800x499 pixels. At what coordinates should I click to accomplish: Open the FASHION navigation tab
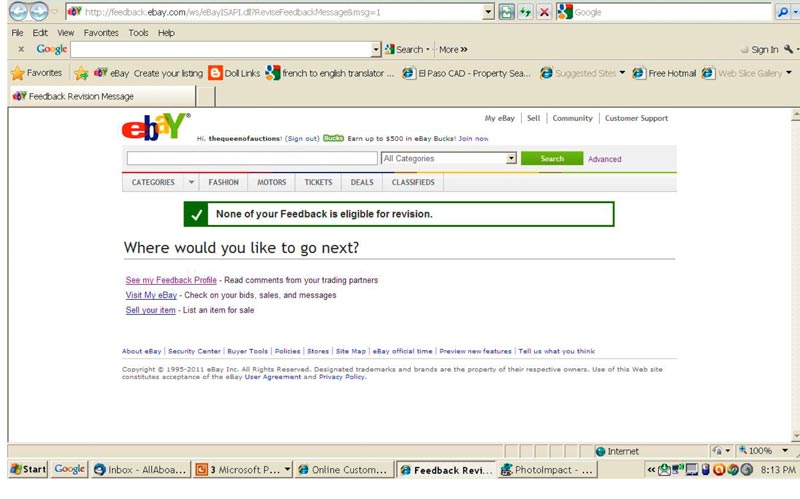pos(223,182)
